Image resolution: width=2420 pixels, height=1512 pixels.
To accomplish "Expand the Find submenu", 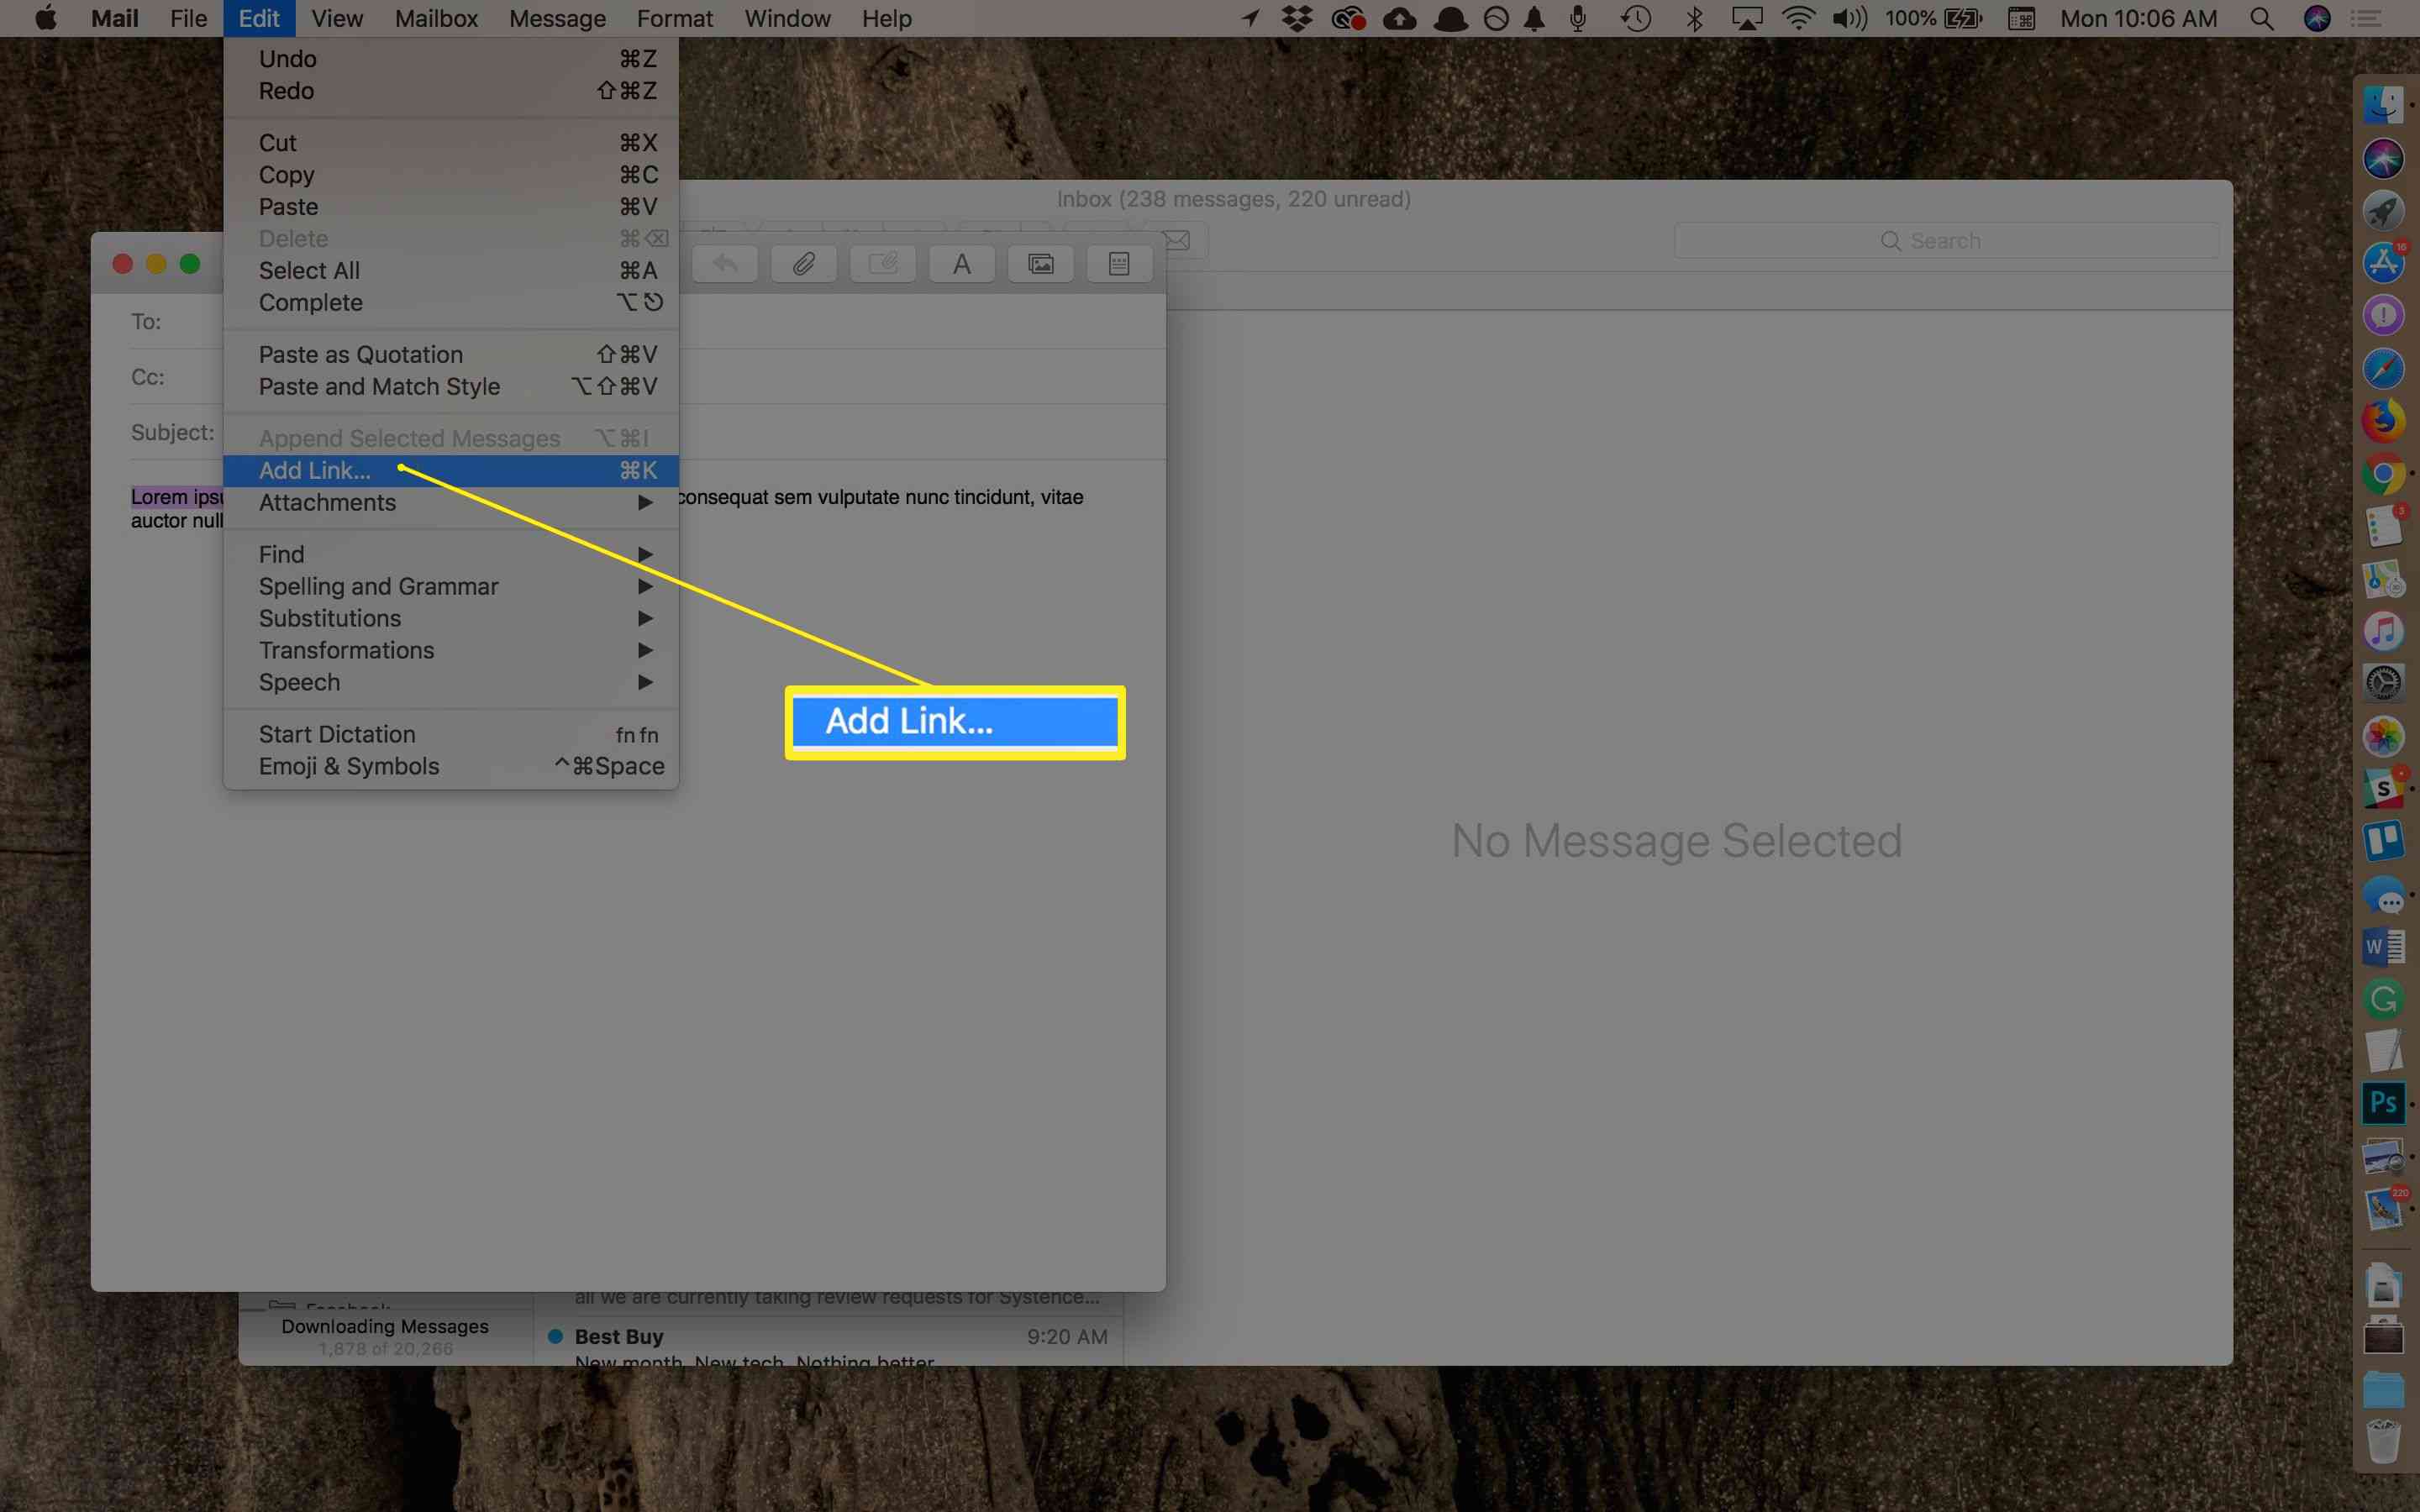I will click(x=451, y=555).
